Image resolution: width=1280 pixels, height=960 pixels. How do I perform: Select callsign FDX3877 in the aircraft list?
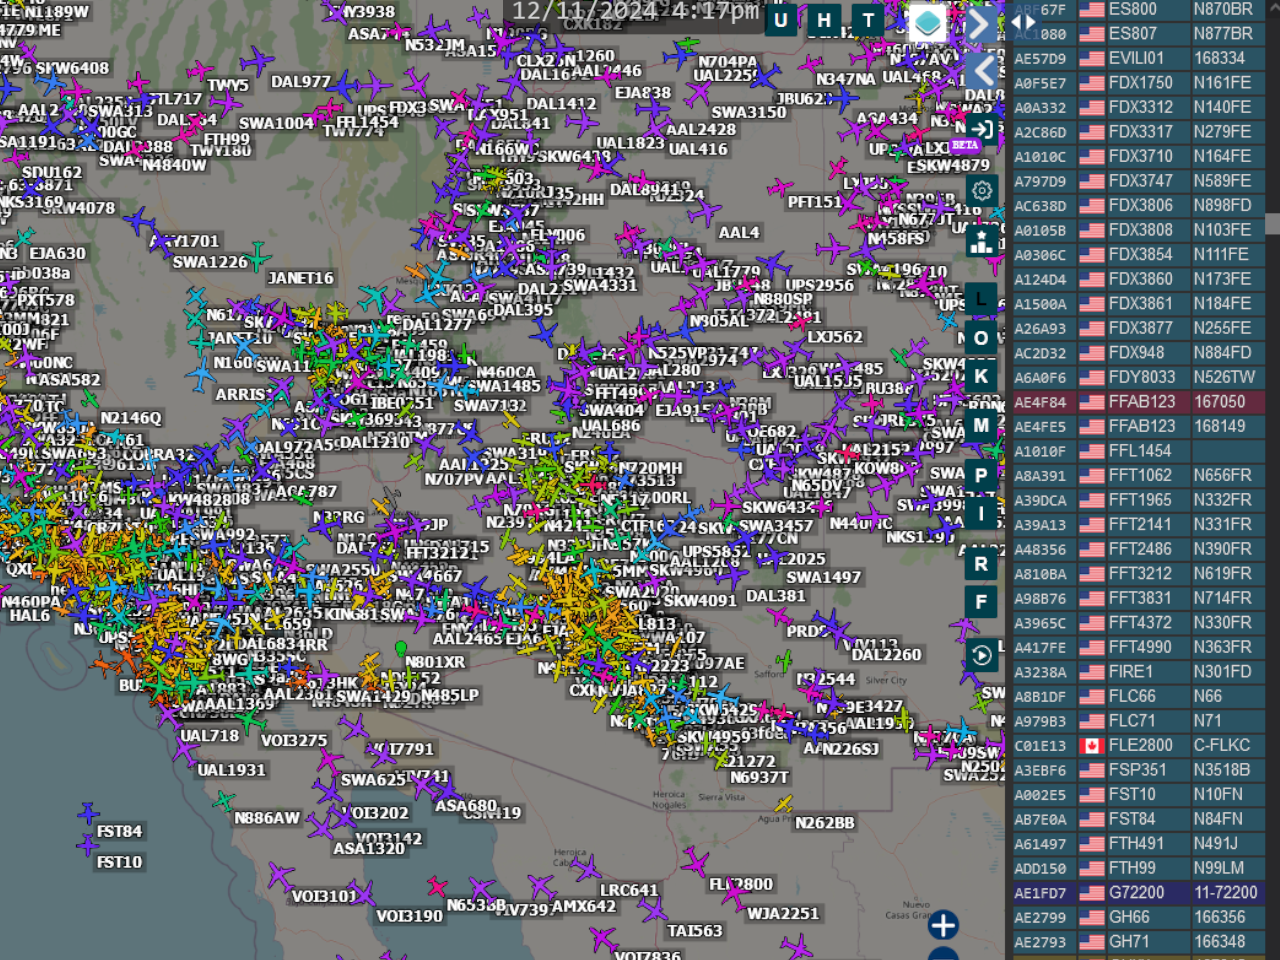click(1140, 329)
